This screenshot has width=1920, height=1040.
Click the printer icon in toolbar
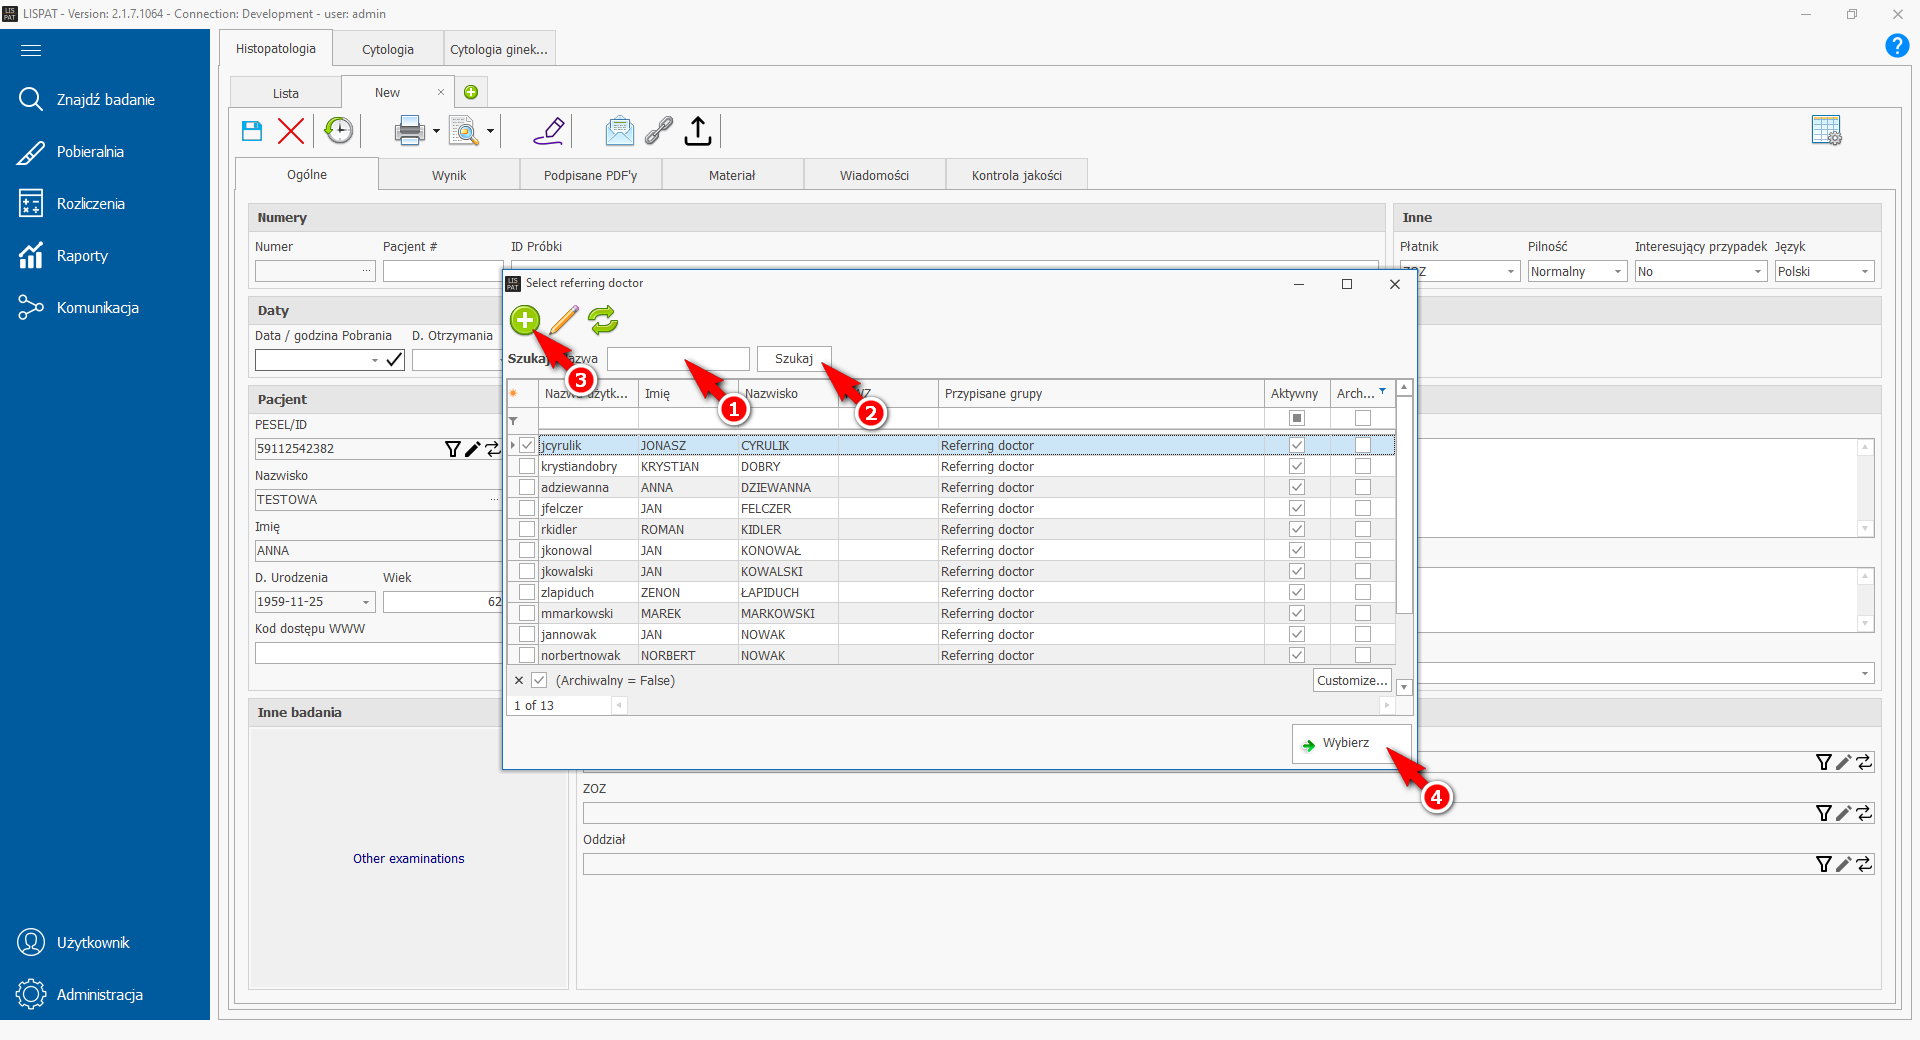[409, 131]
